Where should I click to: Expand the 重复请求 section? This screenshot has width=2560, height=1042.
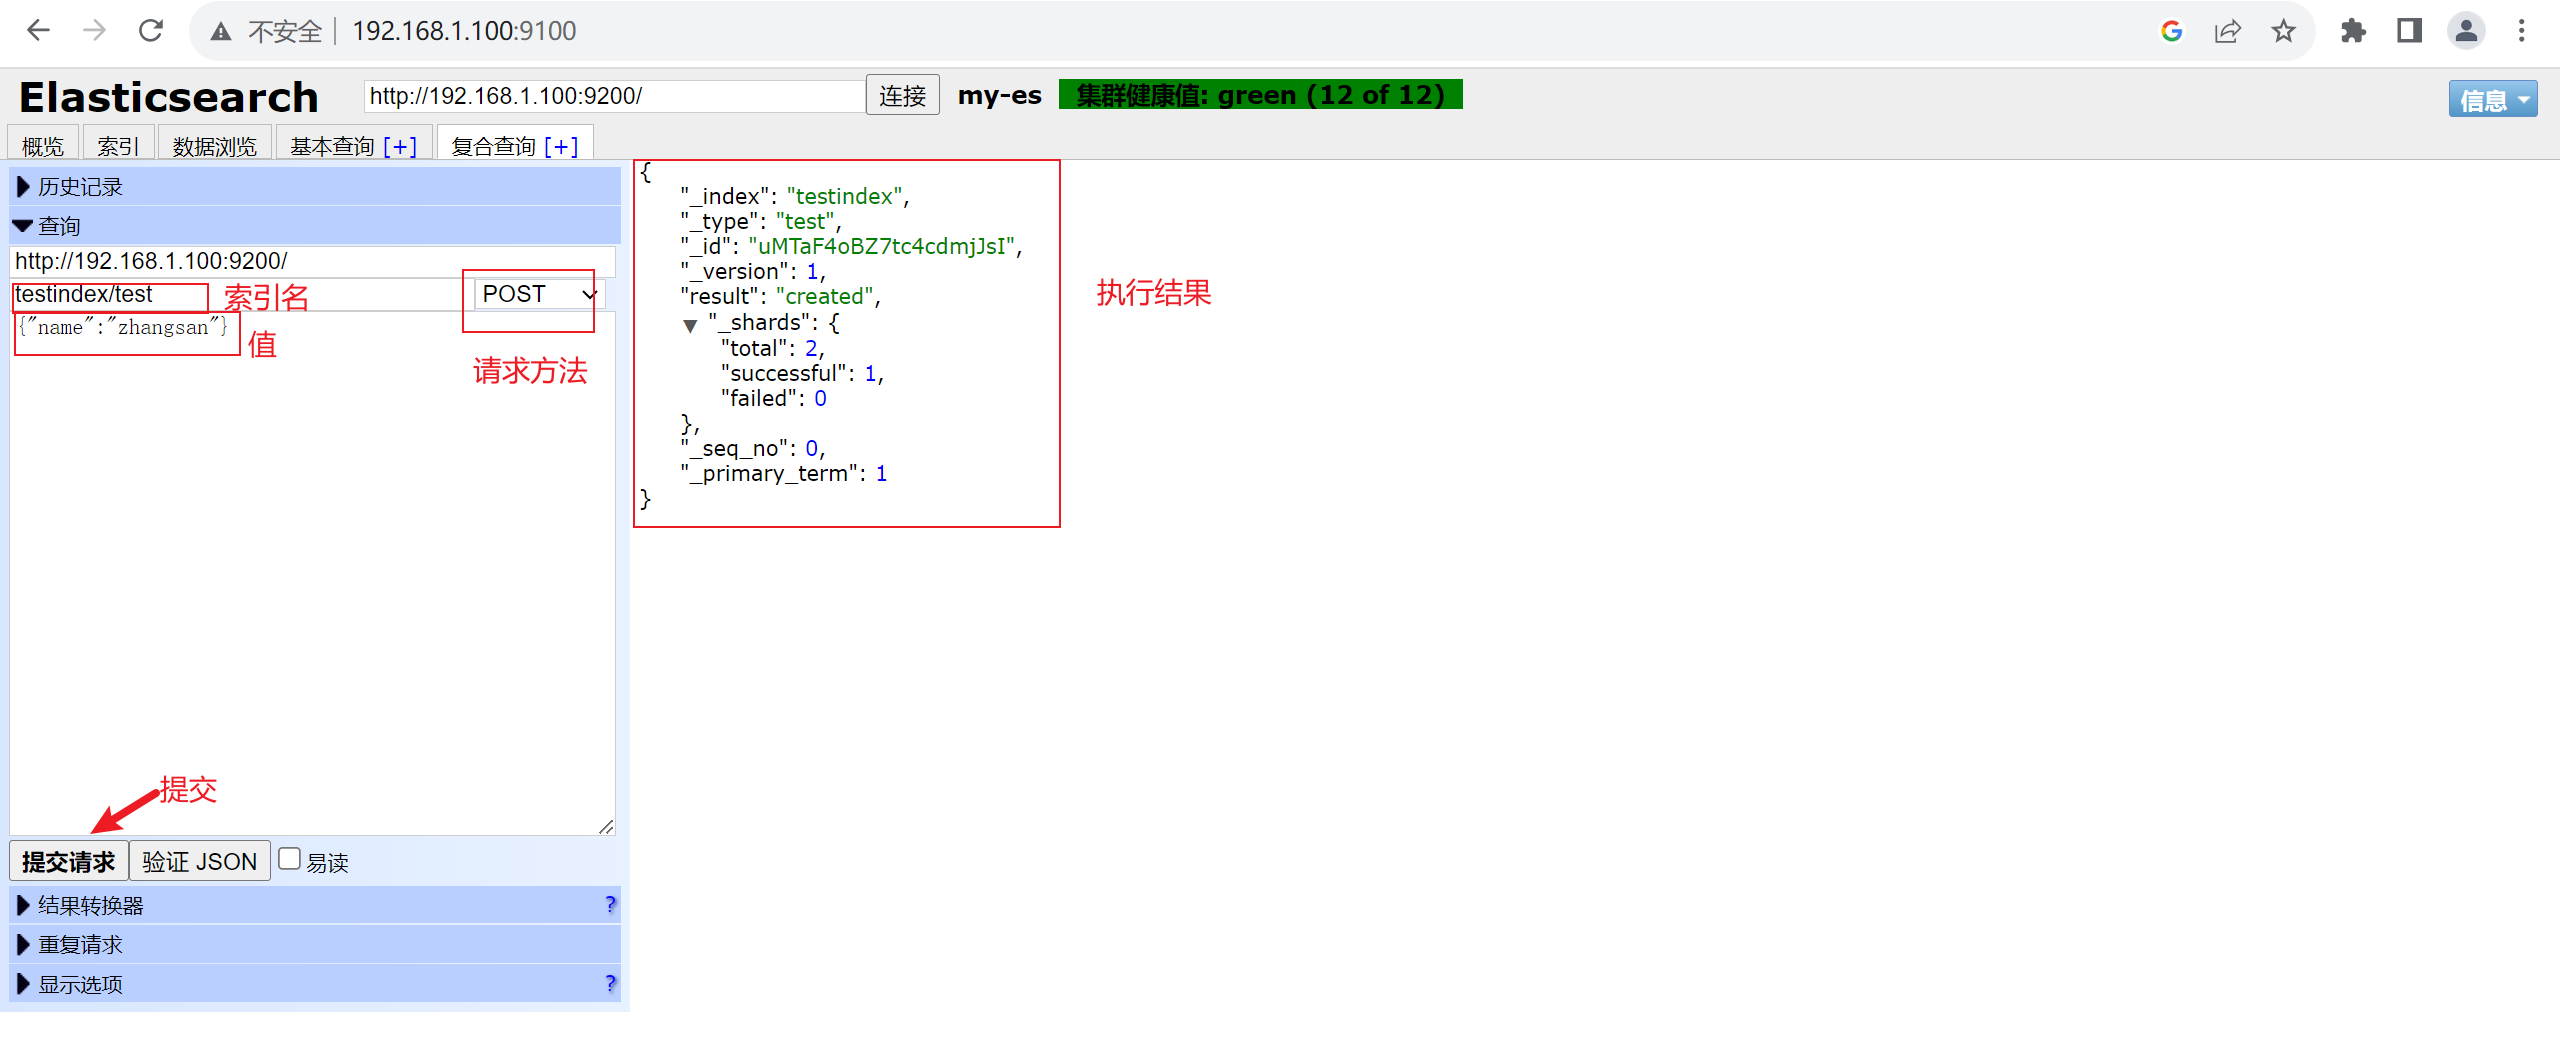point(315,944)
